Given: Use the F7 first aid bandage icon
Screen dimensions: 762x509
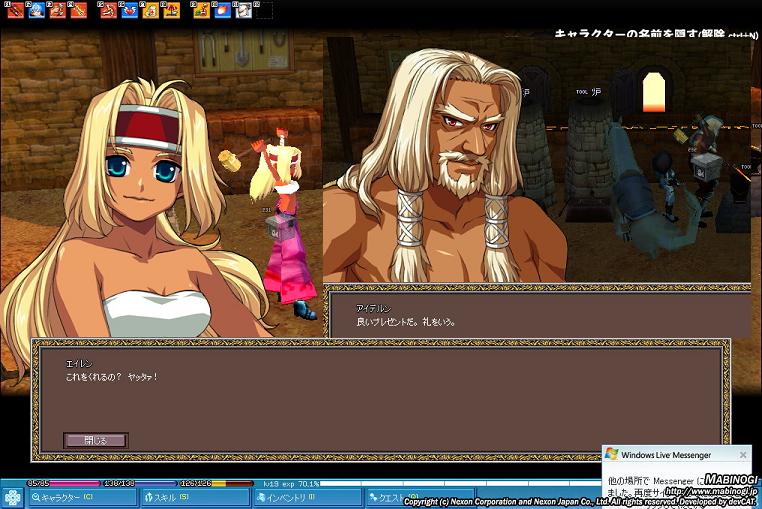Looking at the screenshot, I should 150,10.
